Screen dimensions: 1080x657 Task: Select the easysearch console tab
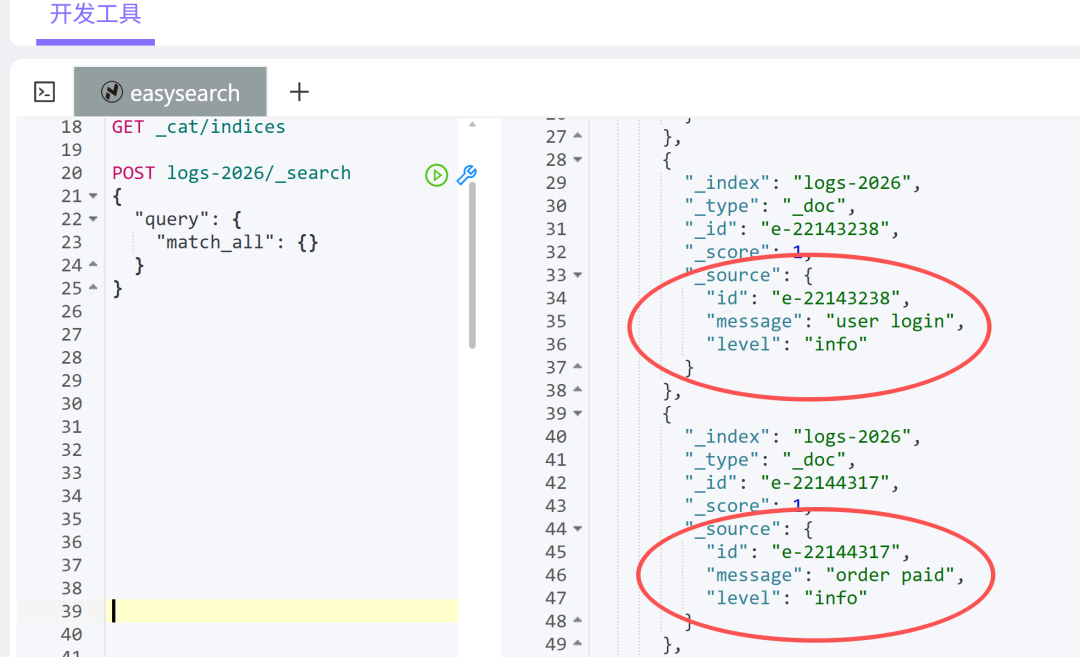[170, 92]
